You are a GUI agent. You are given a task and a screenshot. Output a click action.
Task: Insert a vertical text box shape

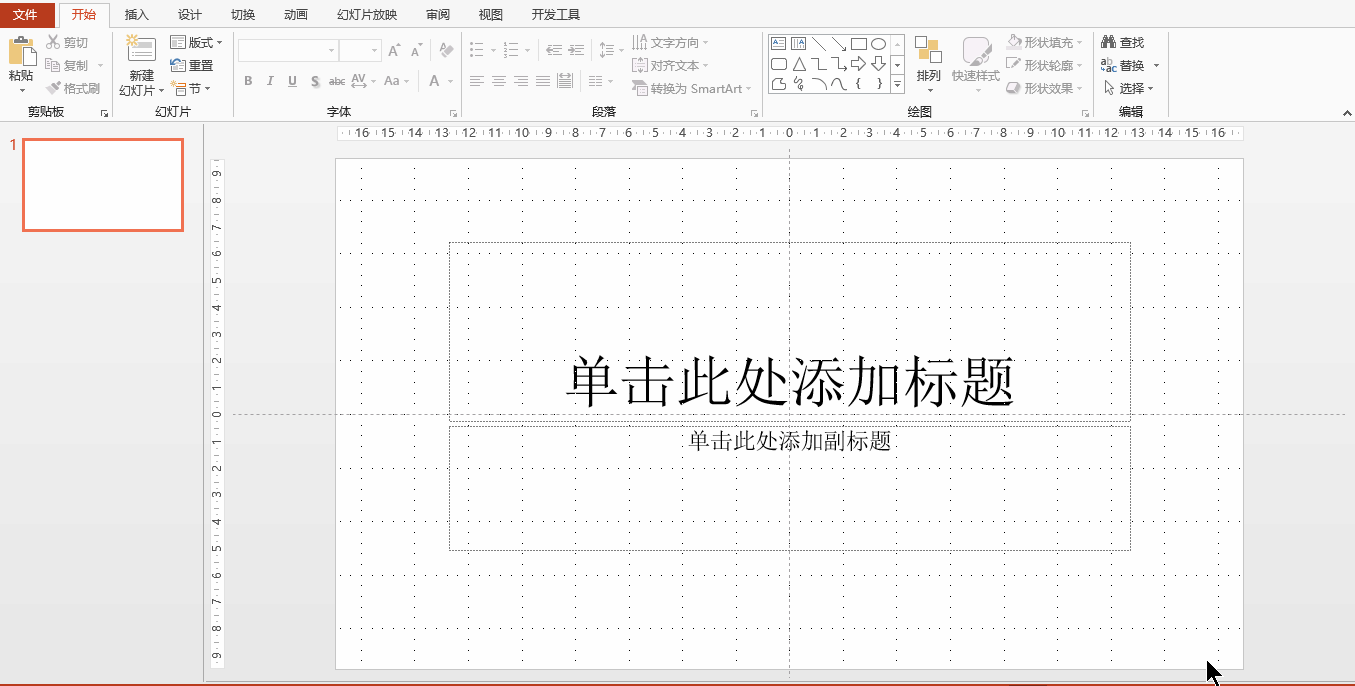point(798,44)
